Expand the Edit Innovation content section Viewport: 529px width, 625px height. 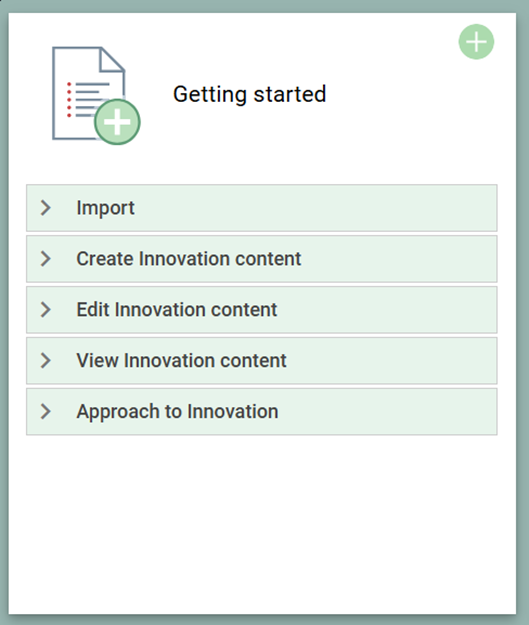tap(262, 310)
